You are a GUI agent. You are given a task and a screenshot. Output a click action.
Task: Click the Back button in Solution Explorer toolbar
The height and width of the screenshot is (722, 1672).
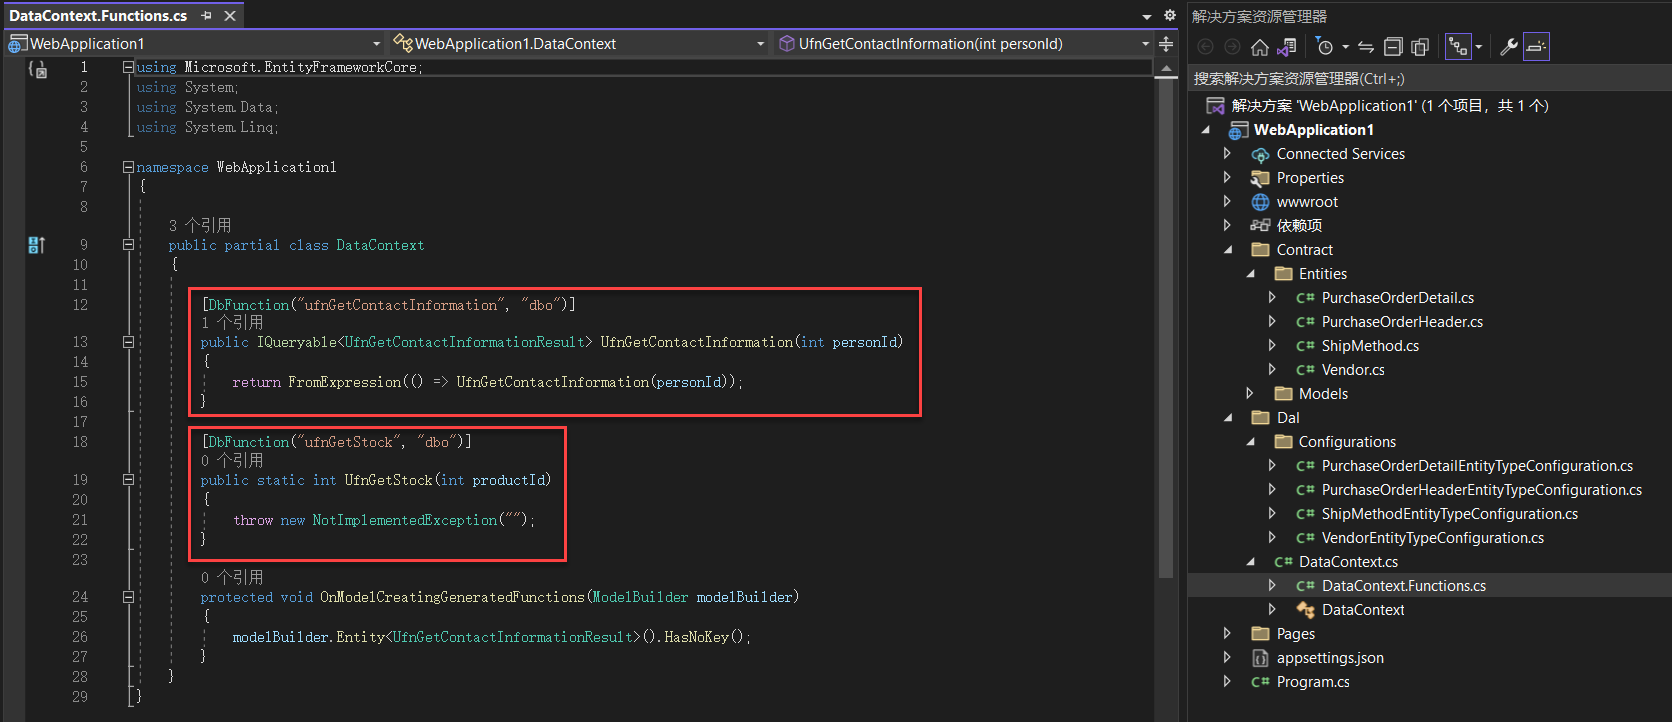(1205, 47)
